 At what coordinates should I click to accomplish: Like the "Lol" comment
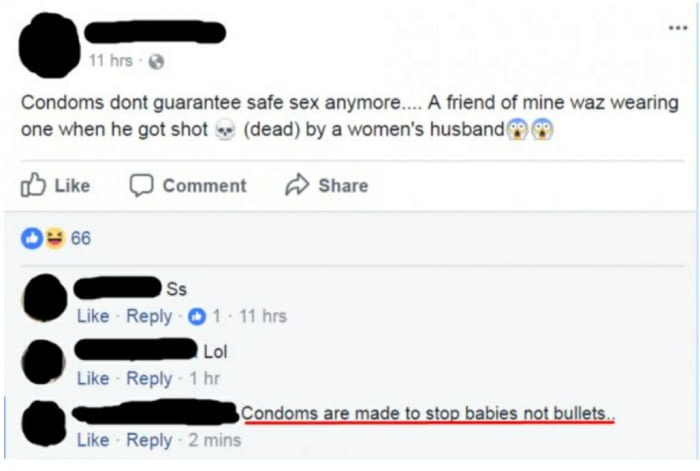[x=93, y=379]
